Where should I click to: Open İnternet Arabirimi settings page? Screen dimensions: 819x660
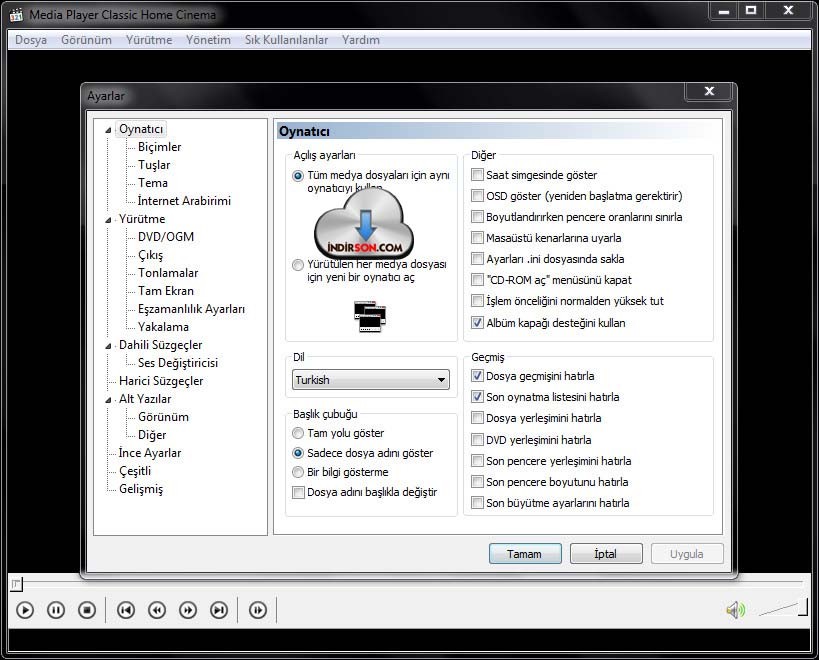click(184, 201)
